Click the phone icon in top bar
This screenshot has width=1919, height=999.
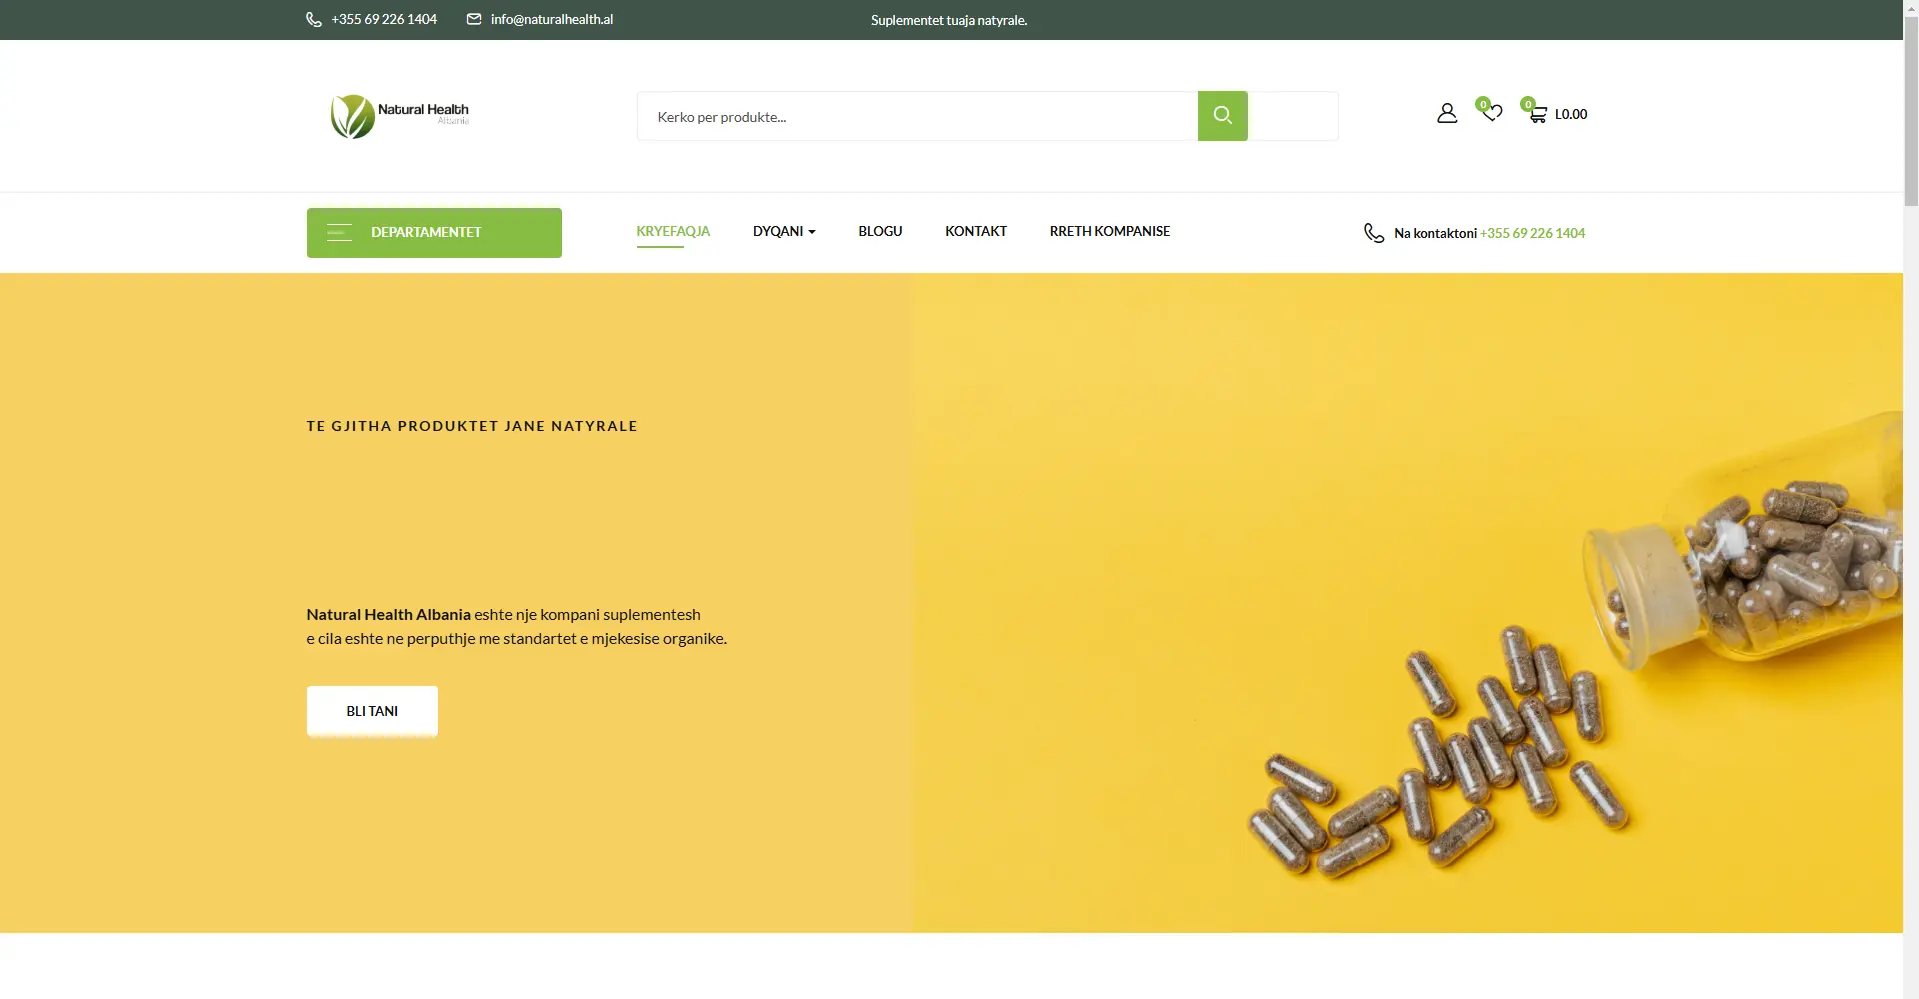tap(314, 19)
